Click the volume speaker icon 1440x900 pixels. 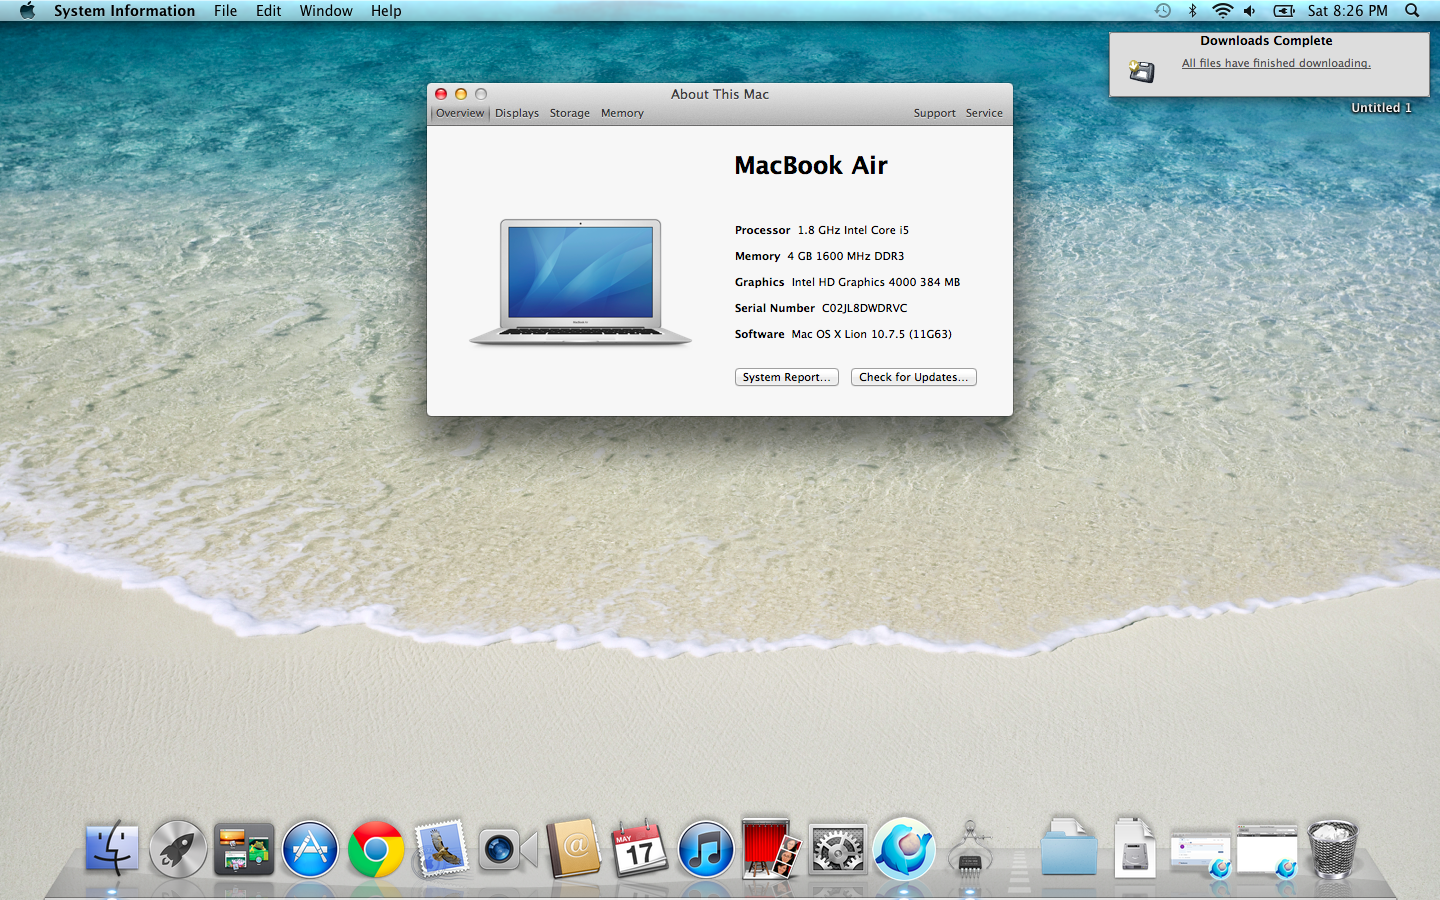coord(1250,11)
